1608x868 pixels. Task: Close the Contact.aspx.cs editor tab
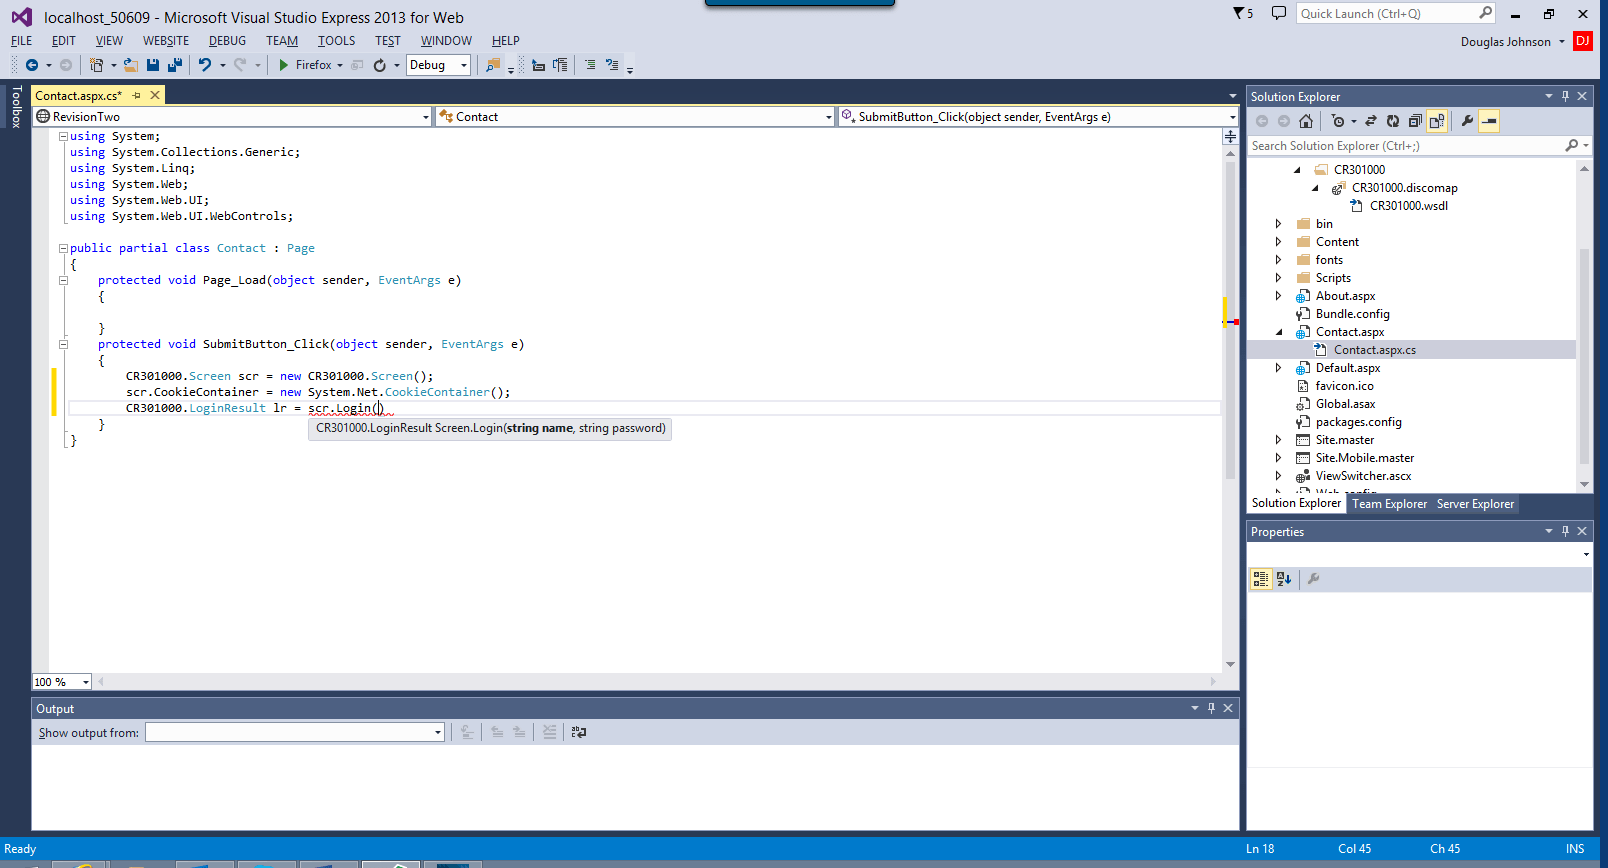(154, 96)
